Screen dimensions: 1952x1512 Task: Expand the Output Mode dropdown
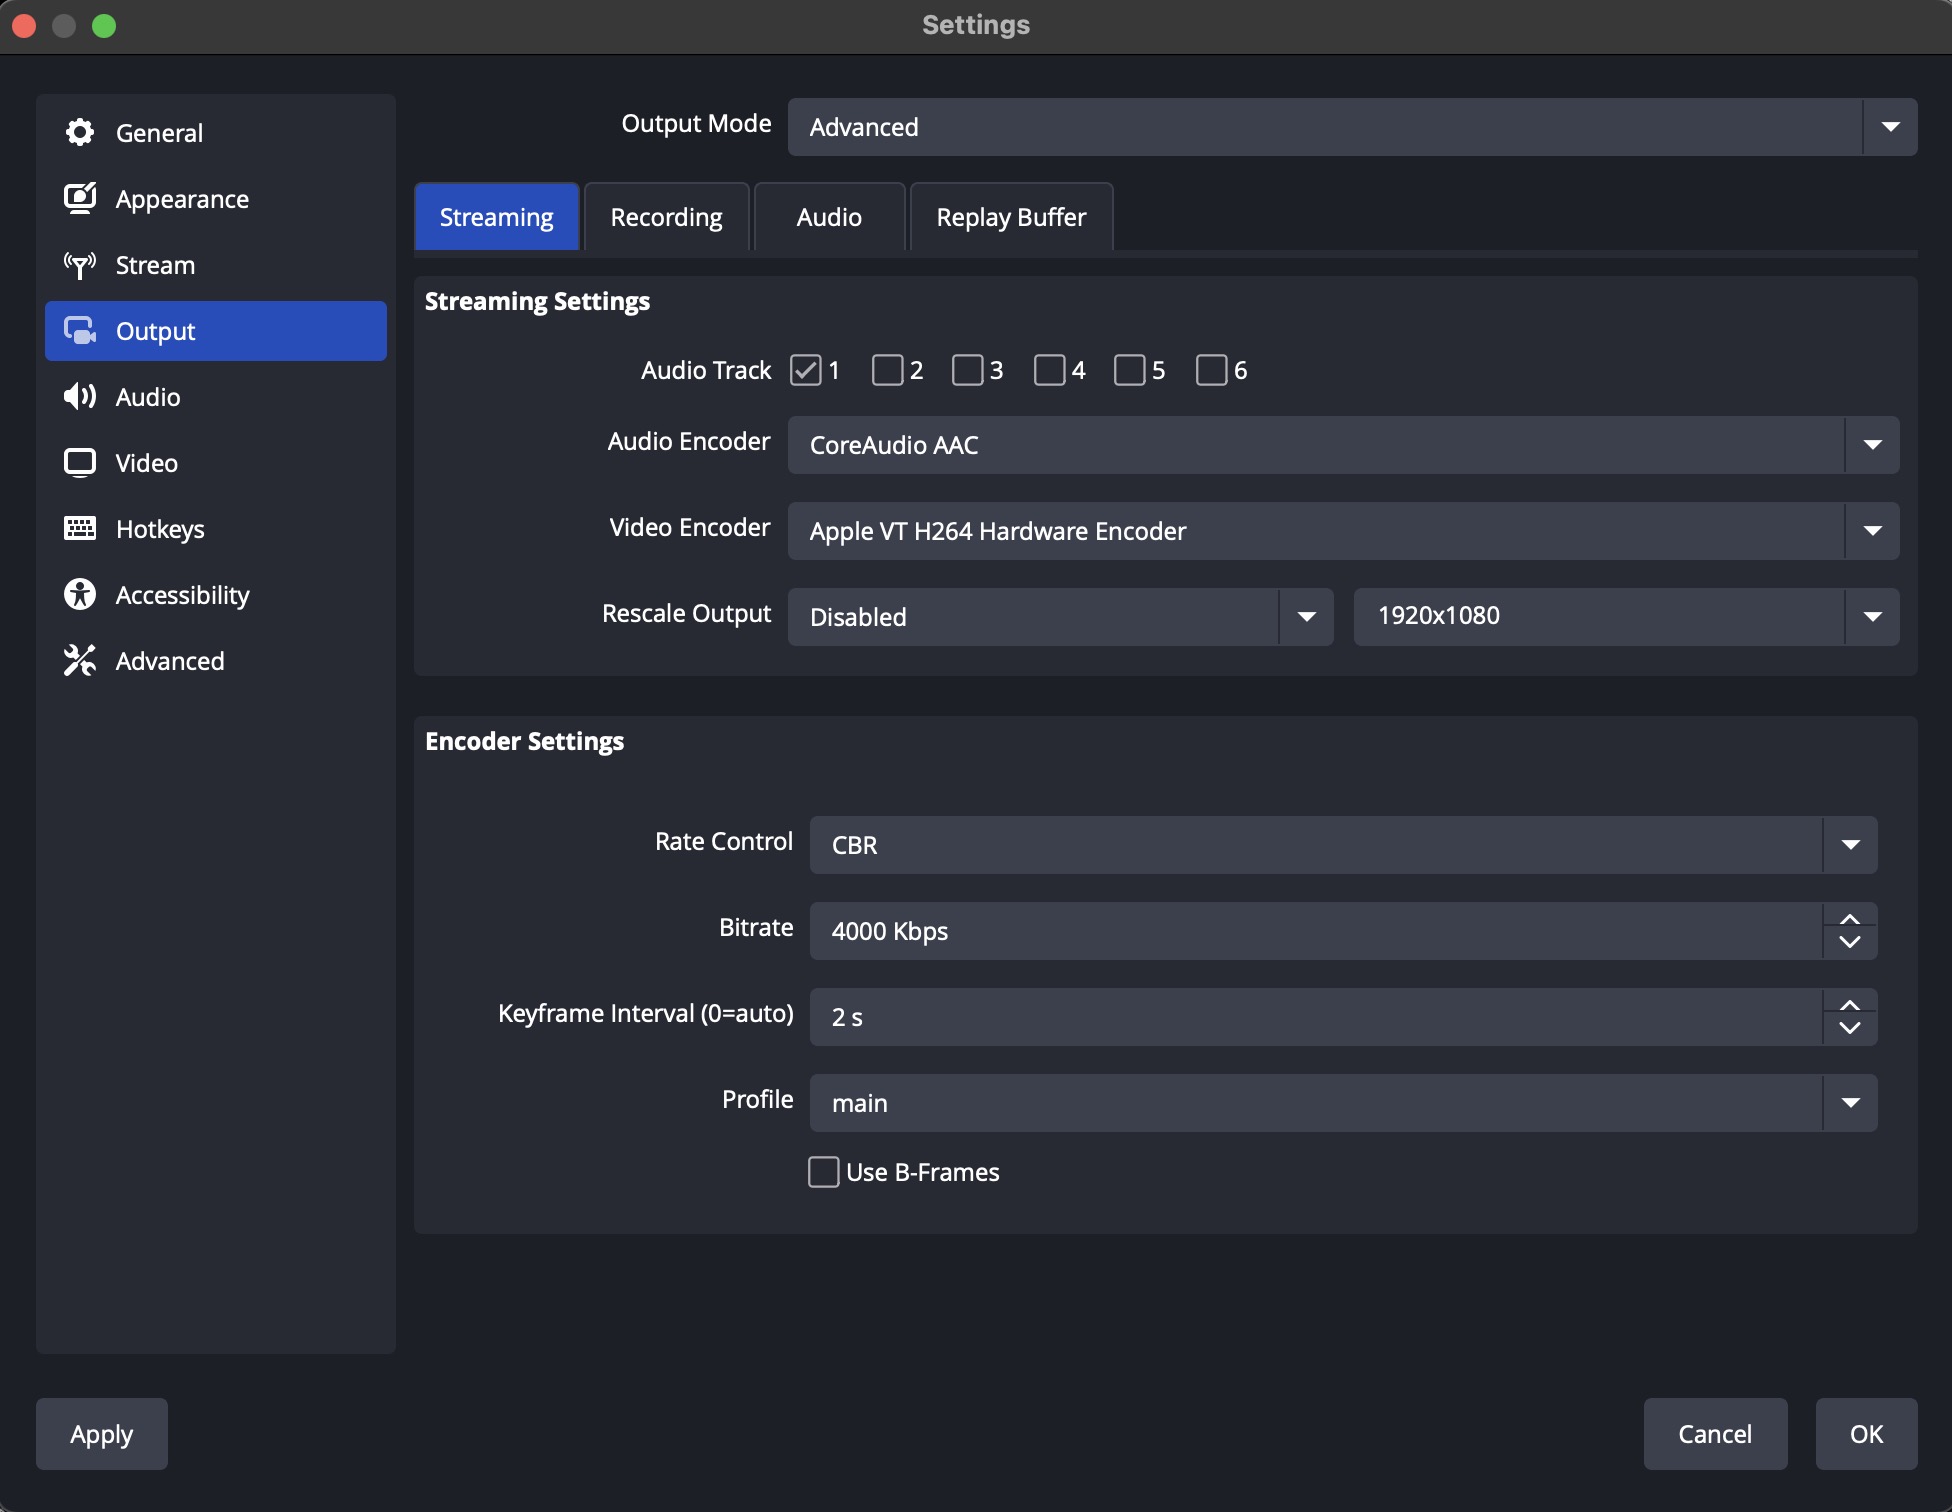pos(1889,127)
